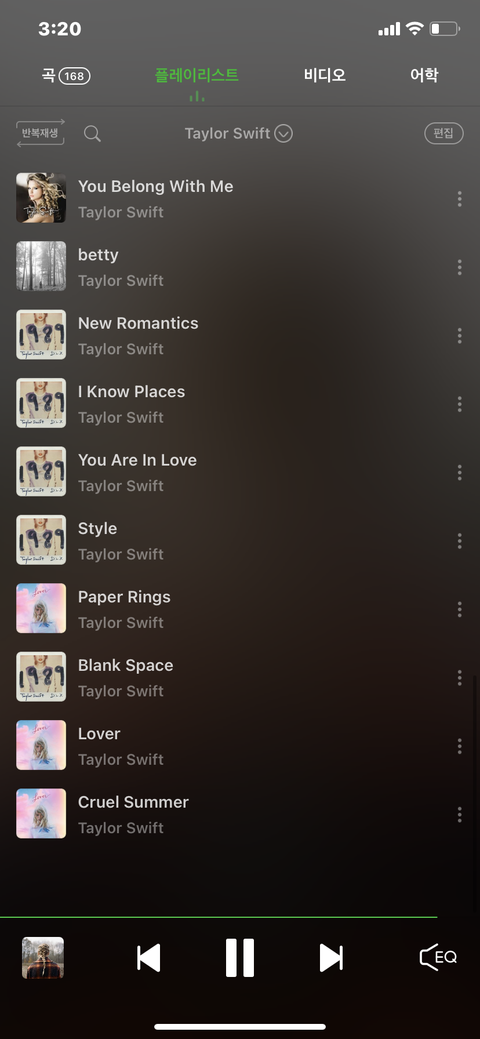Image resolution: width=480 pixels, height=1039 pixels.
Task: Open the 어학 tab
Action: coord(424,75)
